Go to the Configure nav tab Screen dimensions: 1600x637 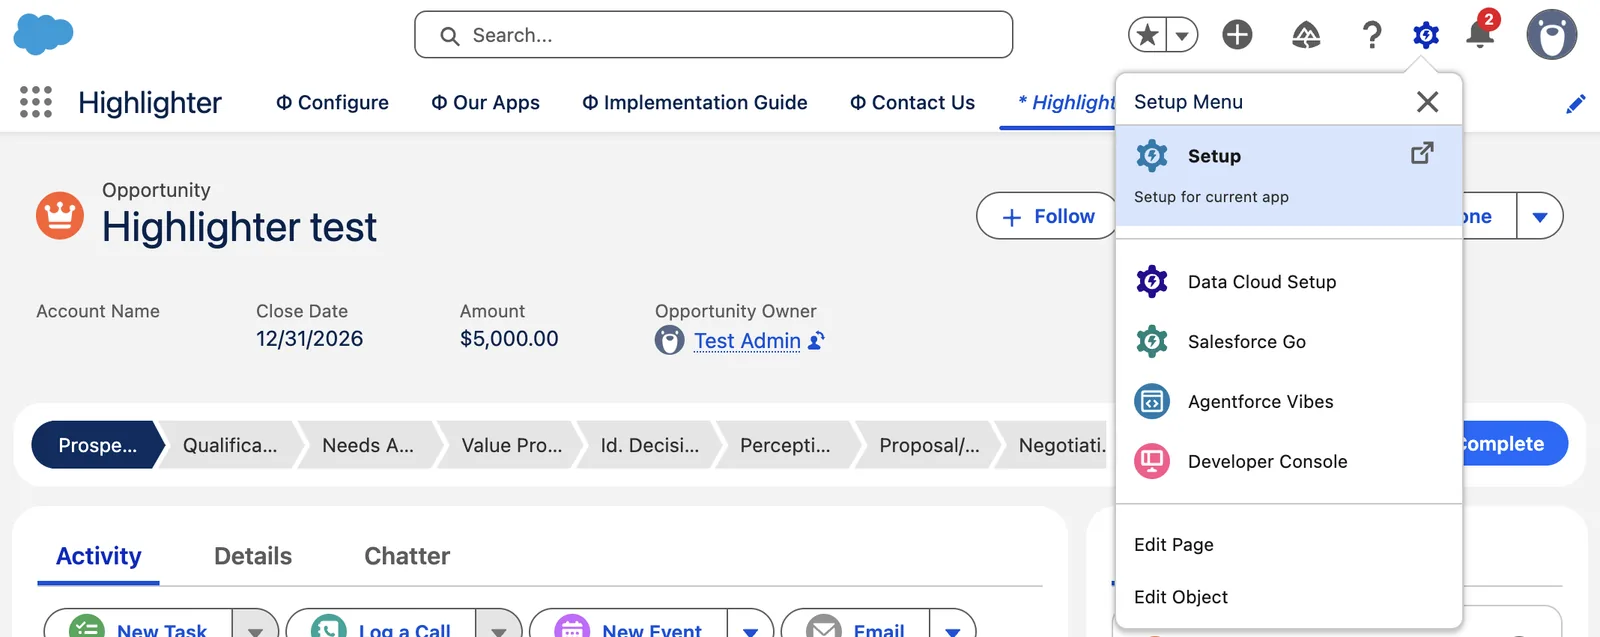[x=332, y=103]
